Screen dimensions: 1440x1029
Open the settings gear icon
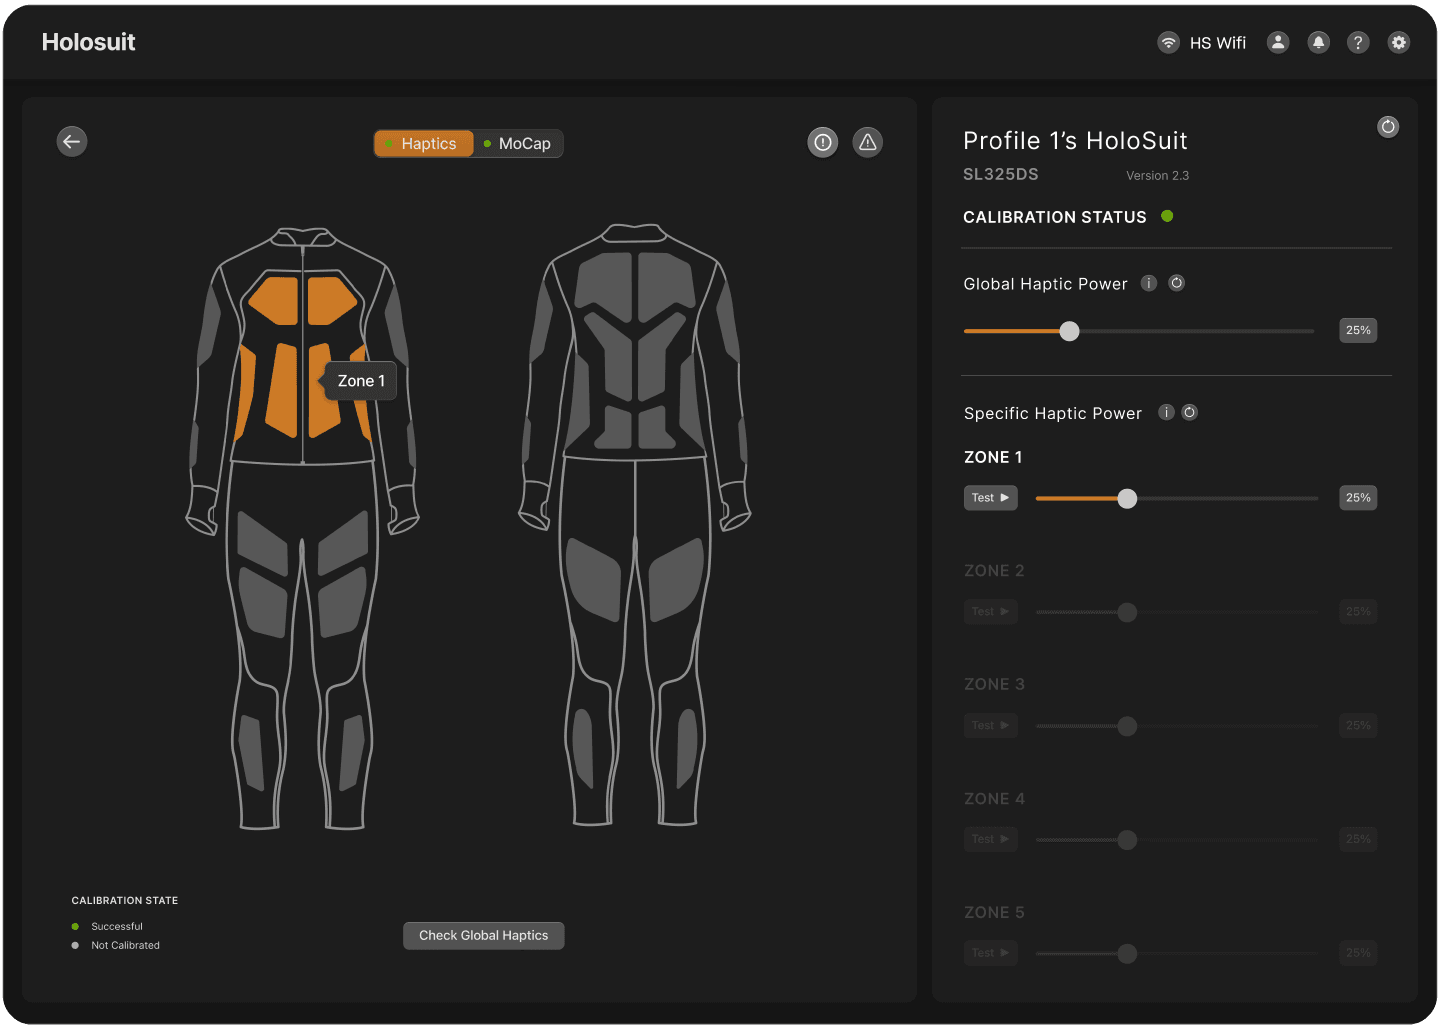pos(1399,42)
